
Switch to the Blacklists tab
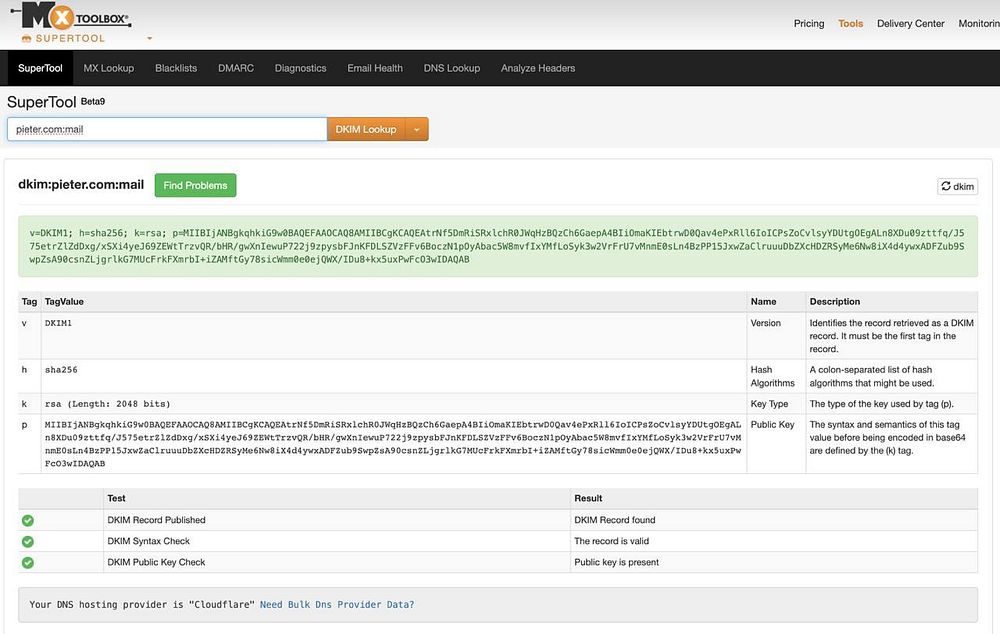point(176,68)
